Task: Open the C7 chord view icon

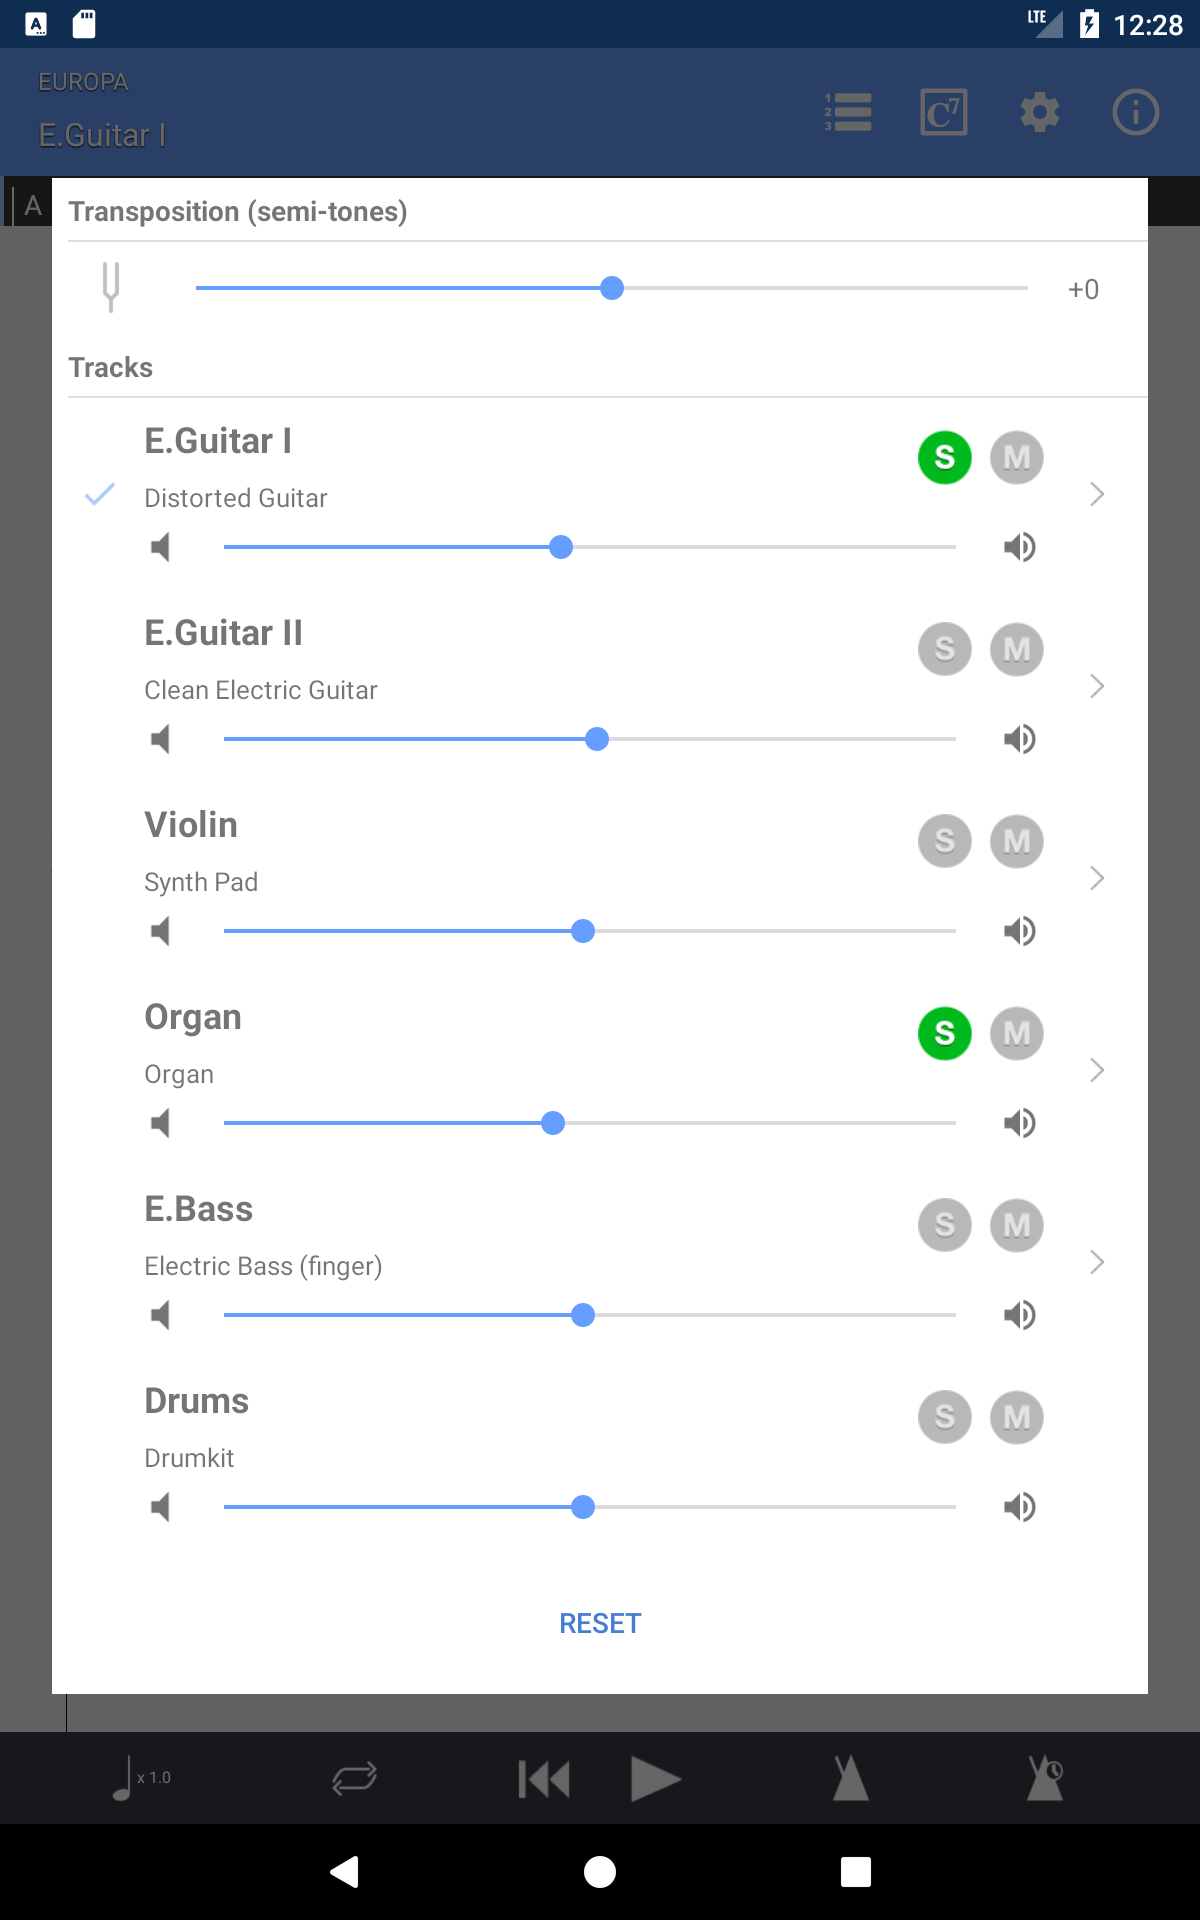Action: [x=944, y=112]
